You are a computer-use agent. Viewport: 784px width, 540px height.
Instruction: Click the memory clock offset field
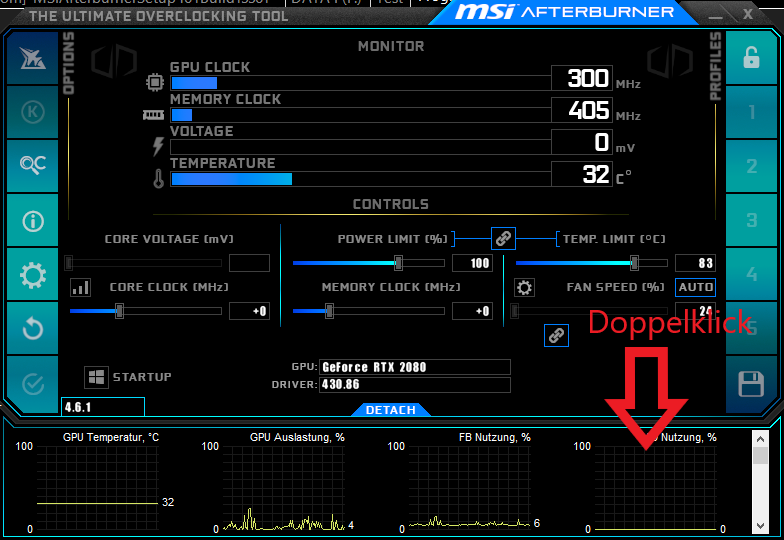[472, 311]
